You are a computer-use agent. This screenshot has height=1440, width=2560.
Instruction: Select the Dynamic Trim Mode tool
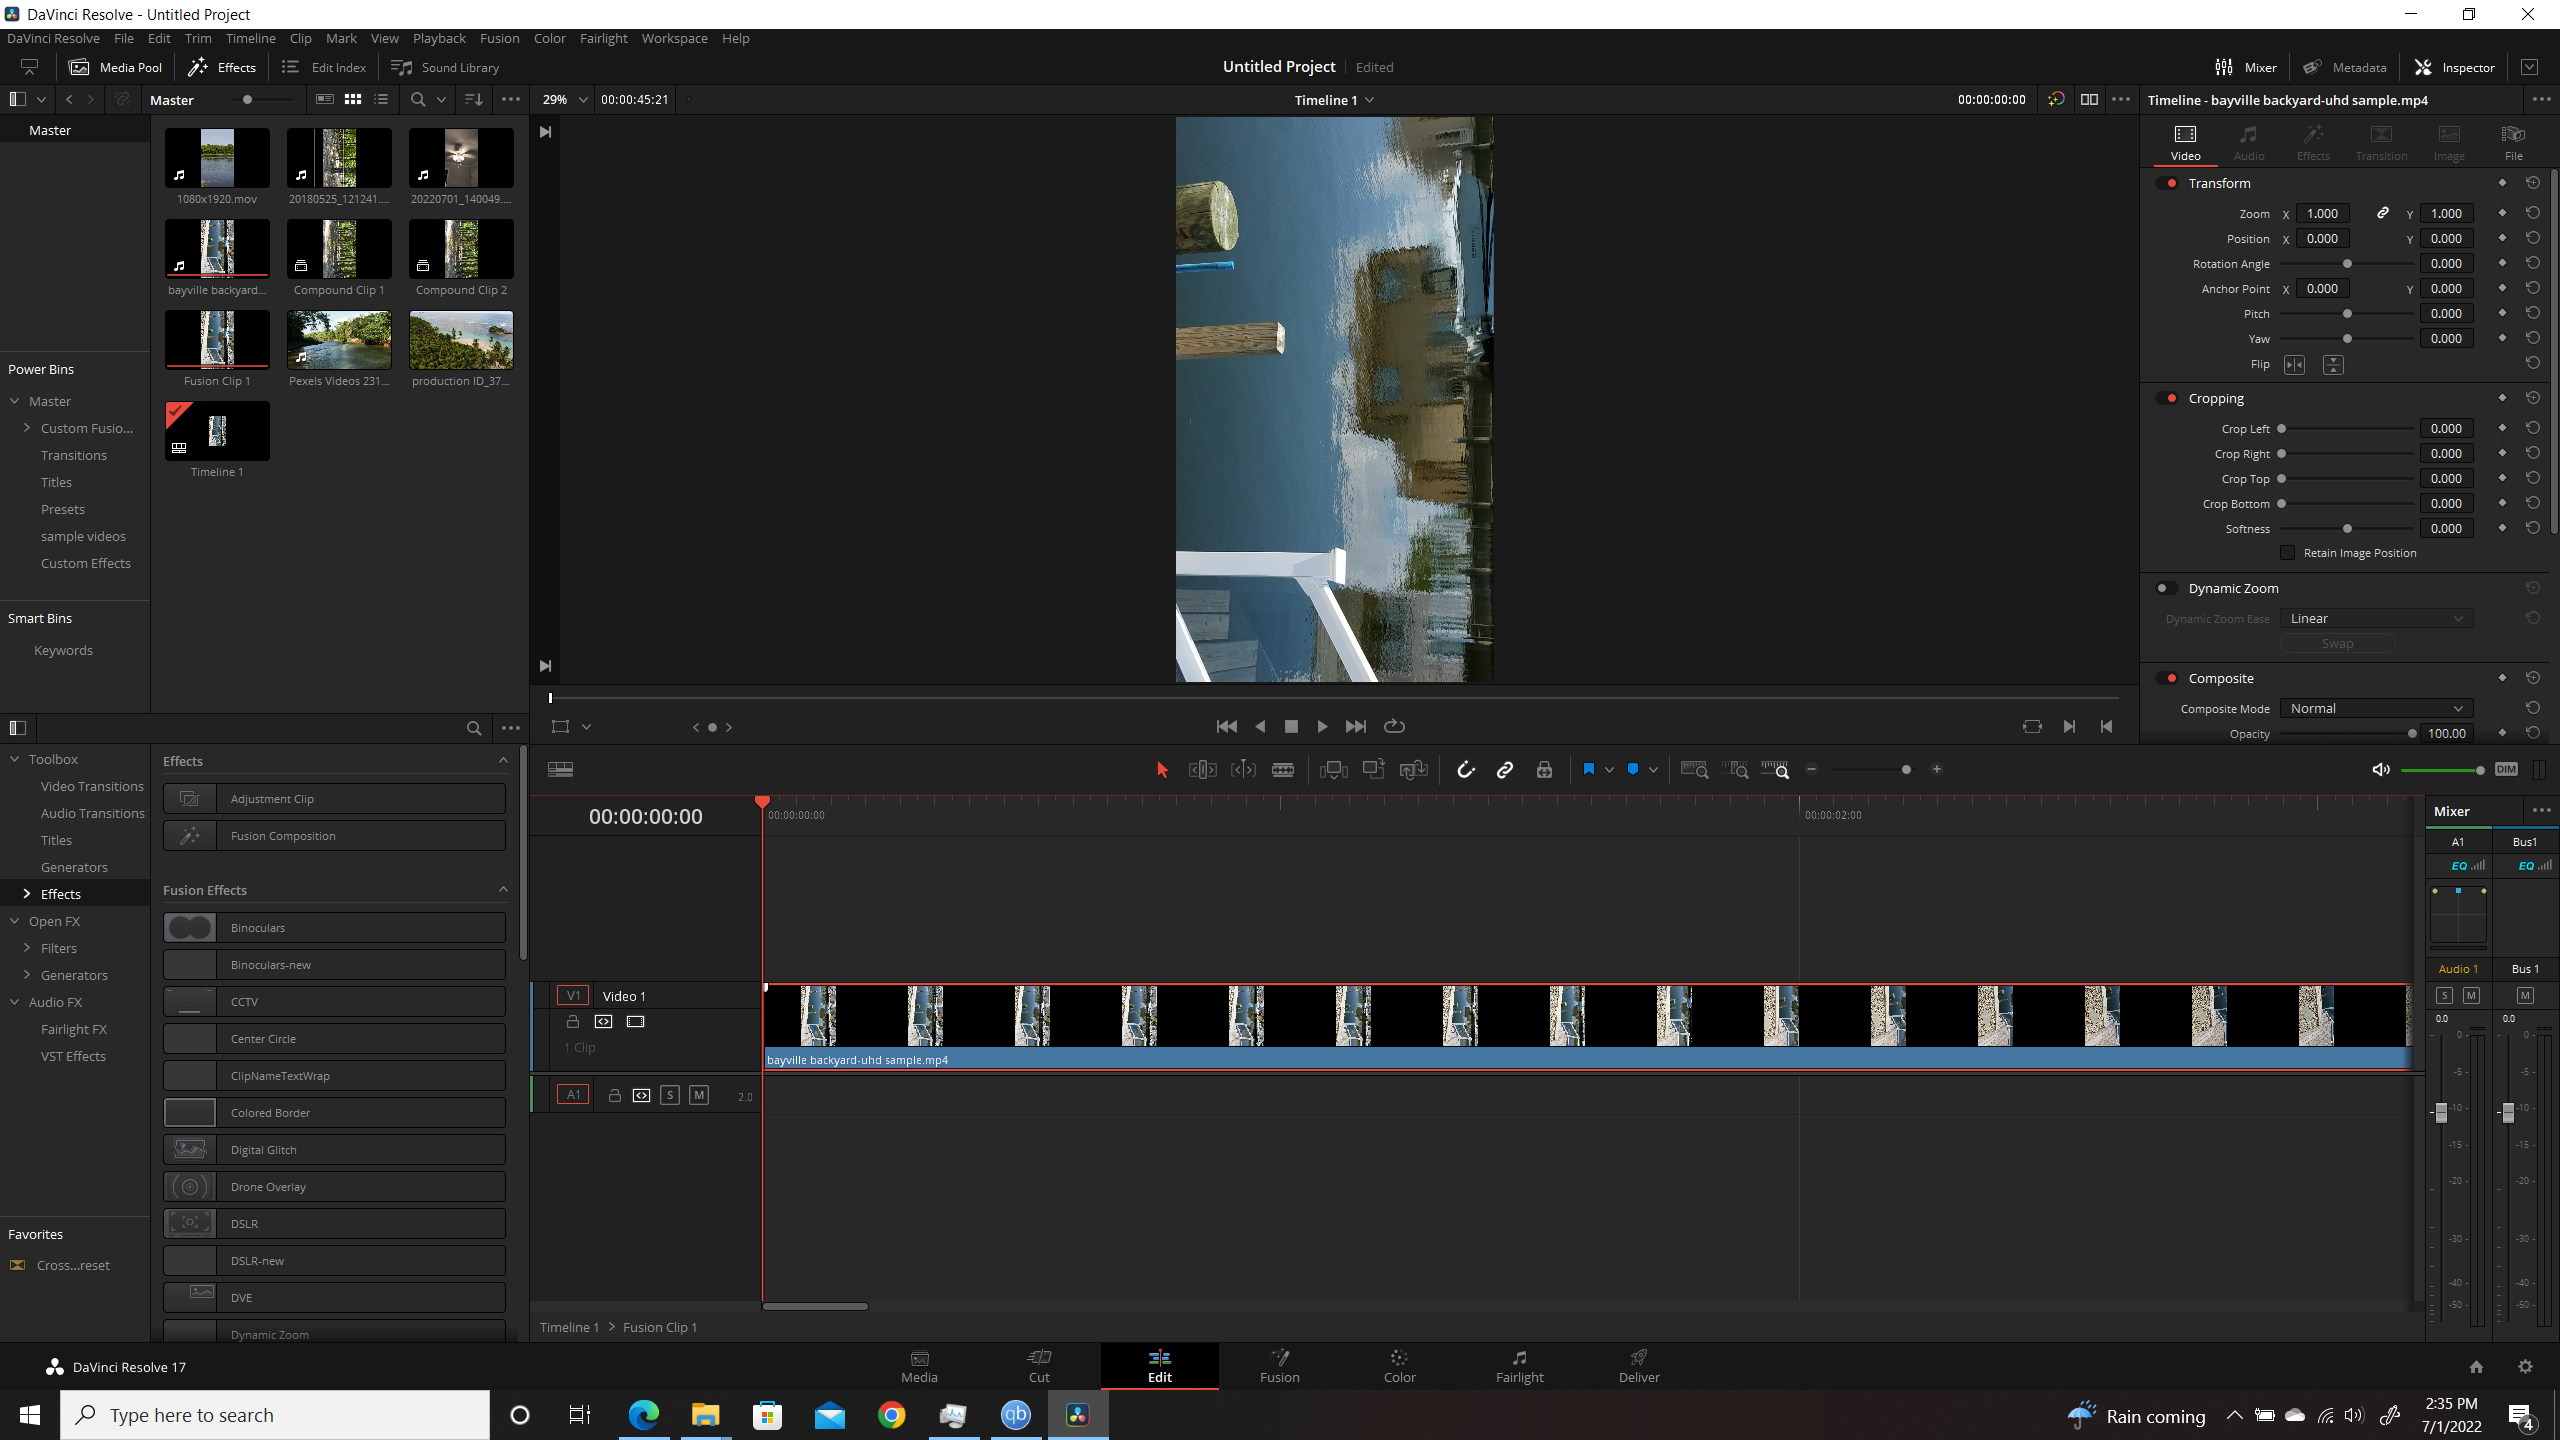point(1243,769)
